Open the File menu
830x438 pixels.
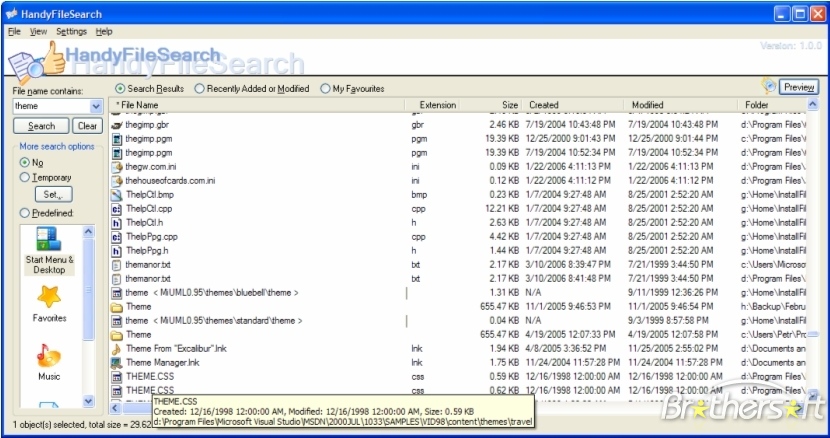click(14, 31)
